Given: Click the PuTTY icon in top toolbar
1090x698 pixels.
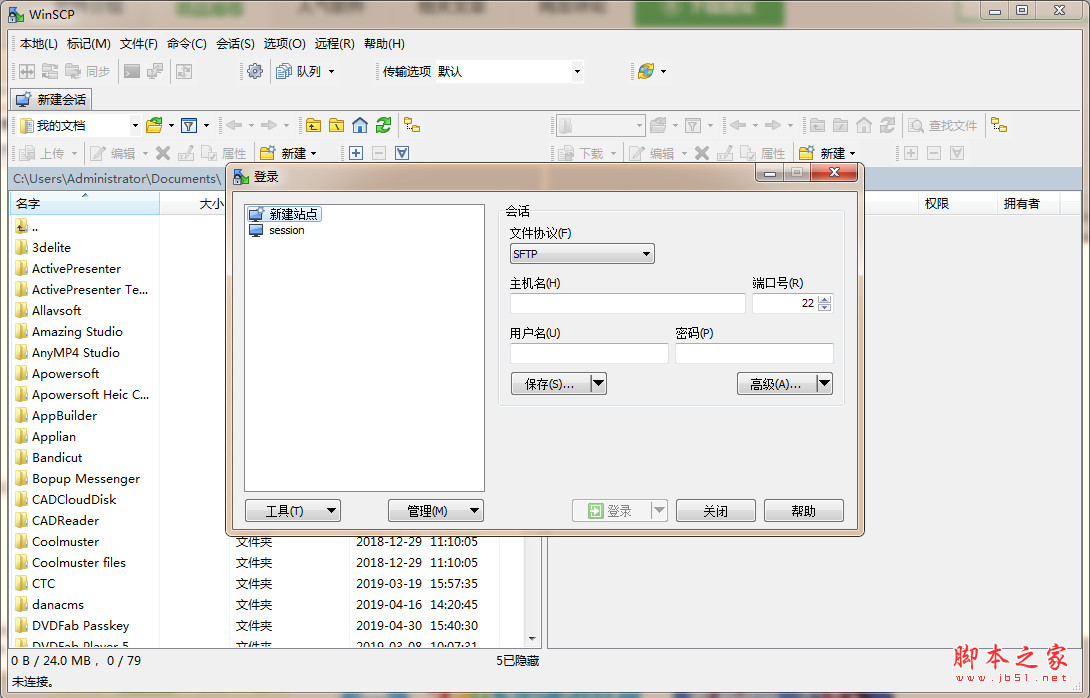Looking at the screenshot, I should click(154, 71).
